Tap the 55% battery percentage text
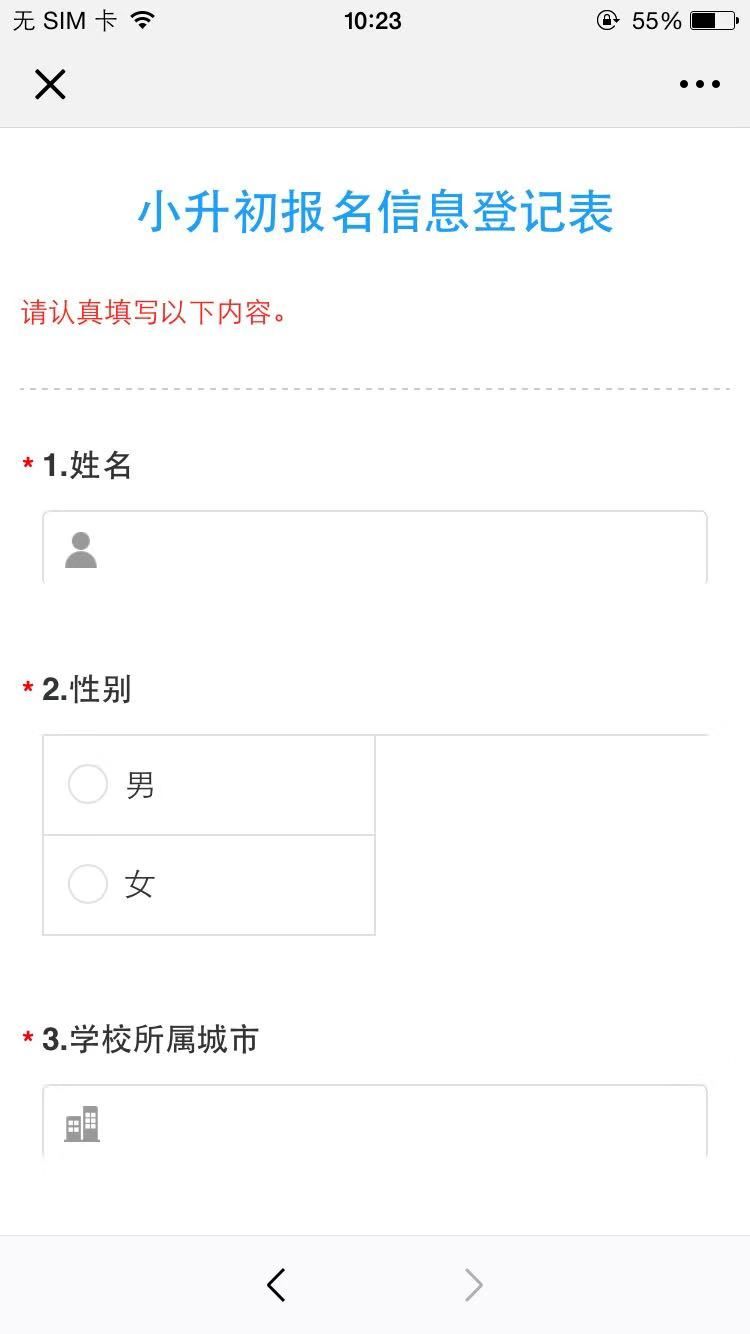This screenshot has height=1334, width=750. (x=655, y=20)
